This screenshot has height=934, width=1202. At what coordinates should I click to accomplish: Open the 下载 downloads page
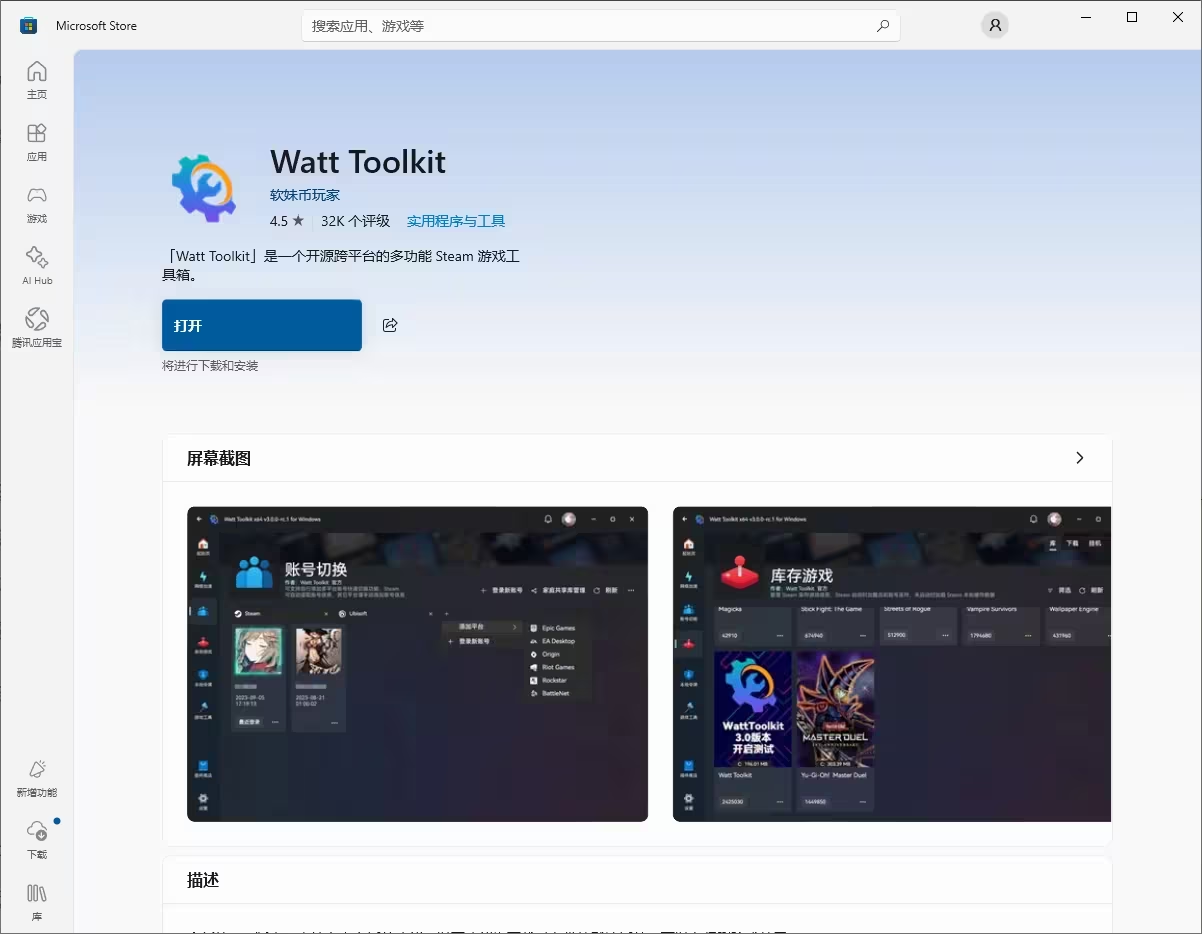[x=37, y=840]
